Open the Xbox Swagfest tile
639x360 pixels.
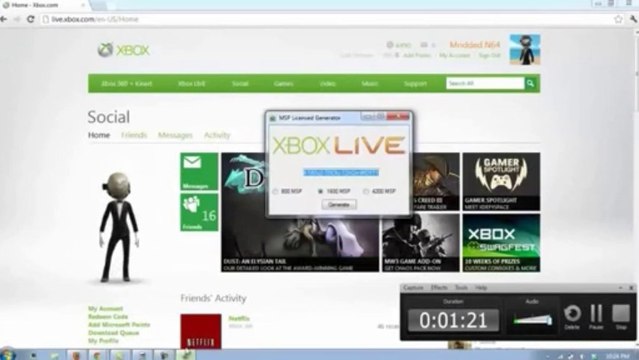pyautogui.click(x=501, y=243)
